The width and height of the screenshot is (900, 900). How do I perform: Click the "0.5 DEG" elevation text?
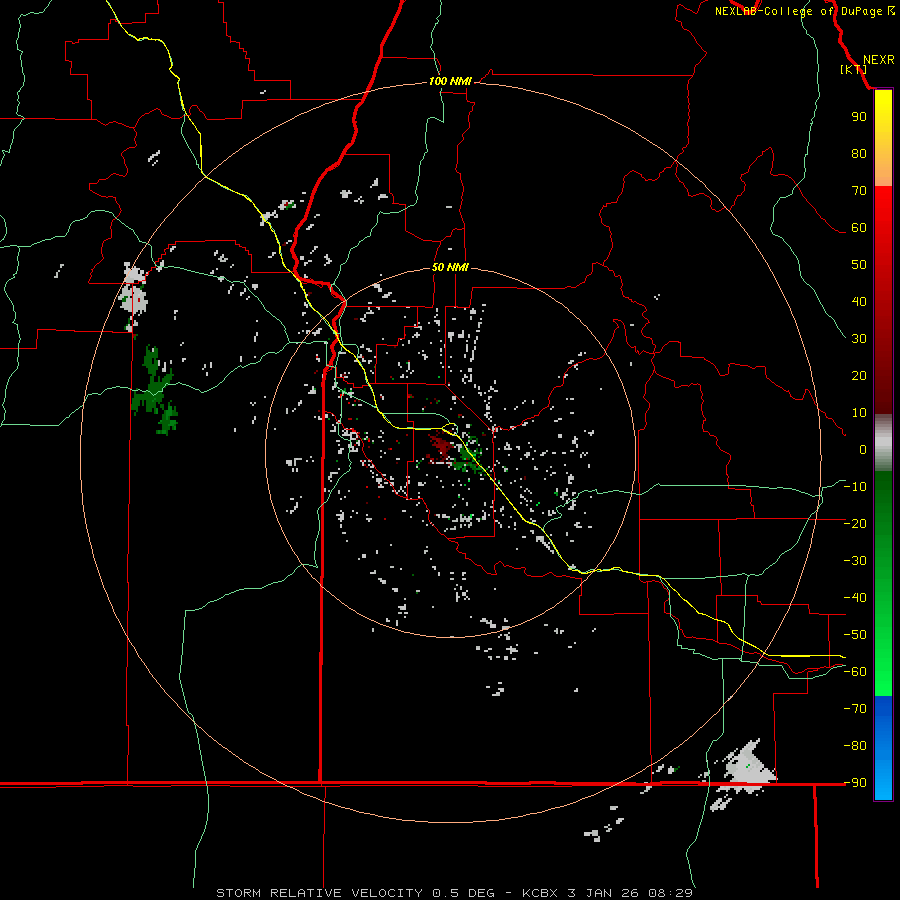(x=463, y=893)
